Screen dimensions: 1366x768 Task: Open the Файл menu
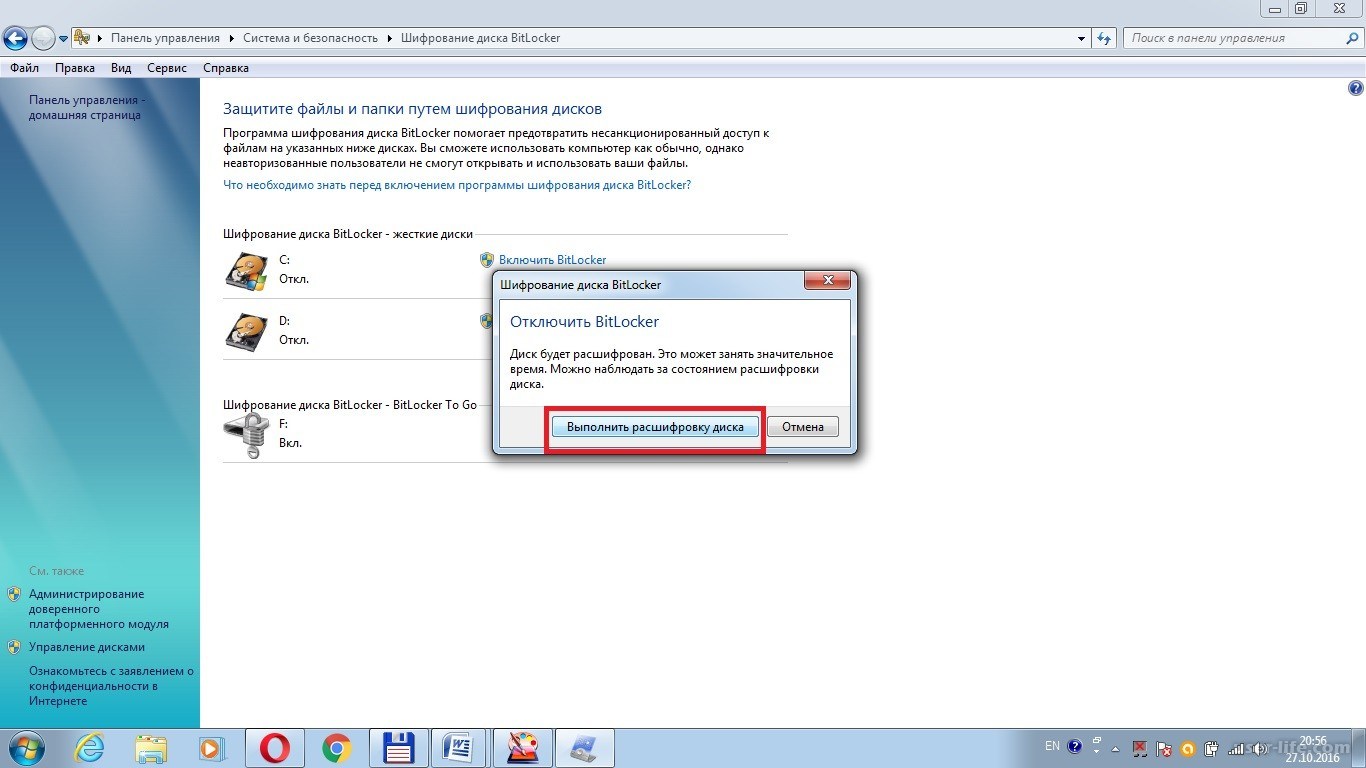click(24, 68)
